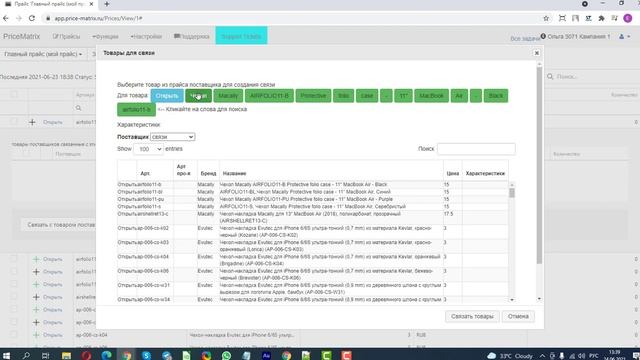Open the ap-006-cs-k02 row 'Открыть' link
640x360 pixels.
tap(127, 228)
